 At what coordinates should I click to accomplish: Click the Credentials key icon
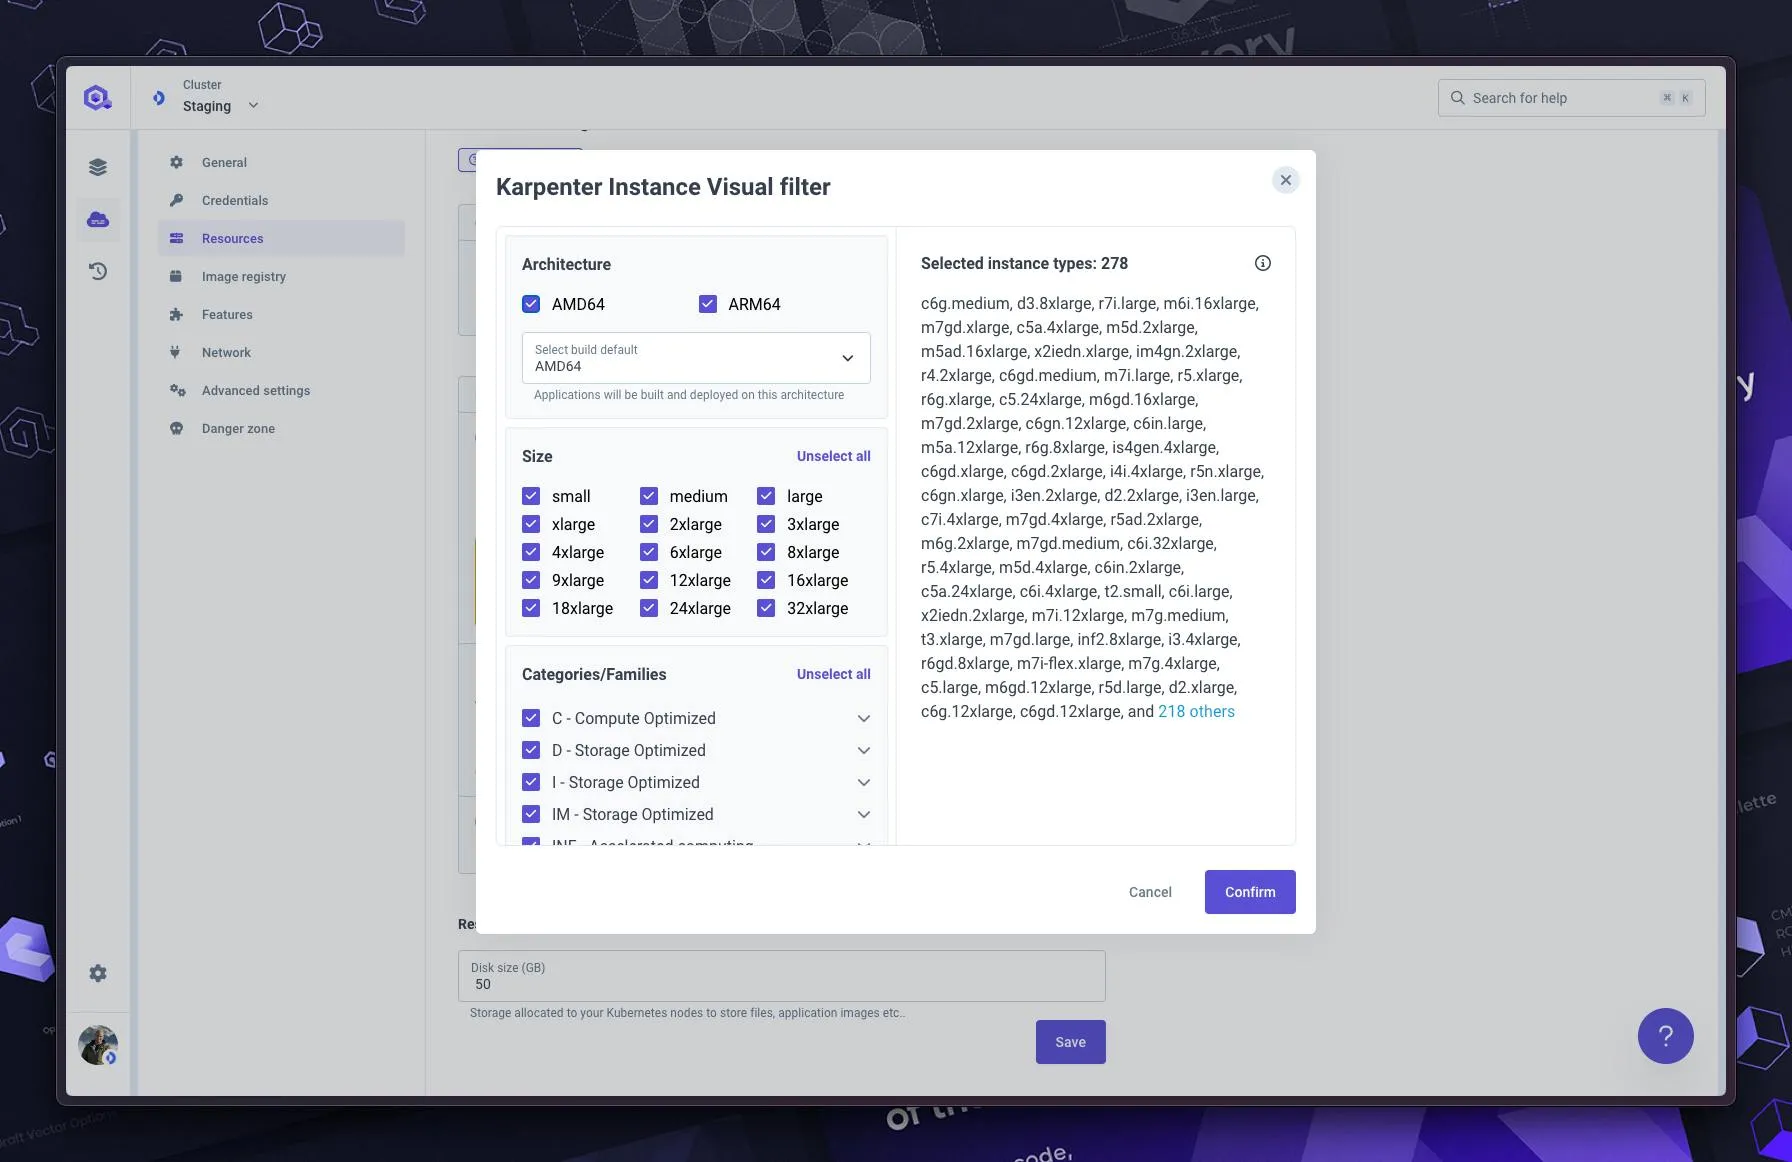click(177, 200)
